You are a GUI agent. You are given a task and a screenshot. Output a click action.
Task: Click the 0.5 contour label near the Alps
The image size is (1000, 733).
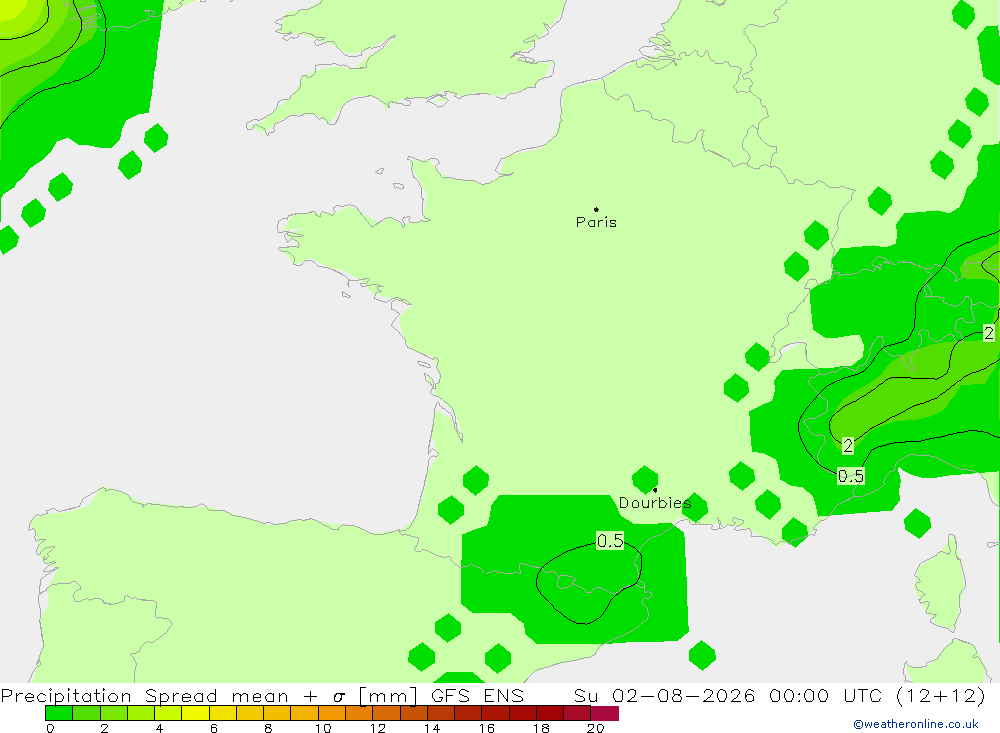click(x=851, y=476)
